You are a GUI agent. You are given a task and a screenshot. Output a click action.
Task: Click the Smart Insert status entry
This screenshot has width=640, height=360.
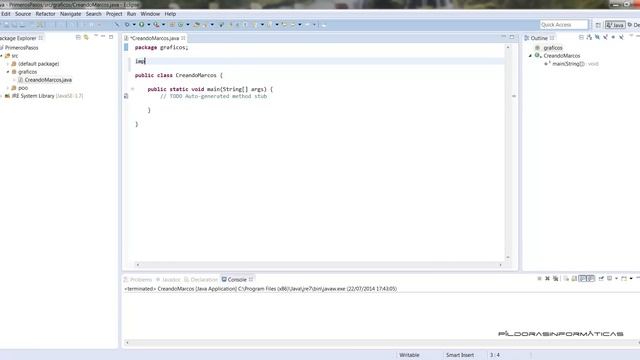point(460,355)
